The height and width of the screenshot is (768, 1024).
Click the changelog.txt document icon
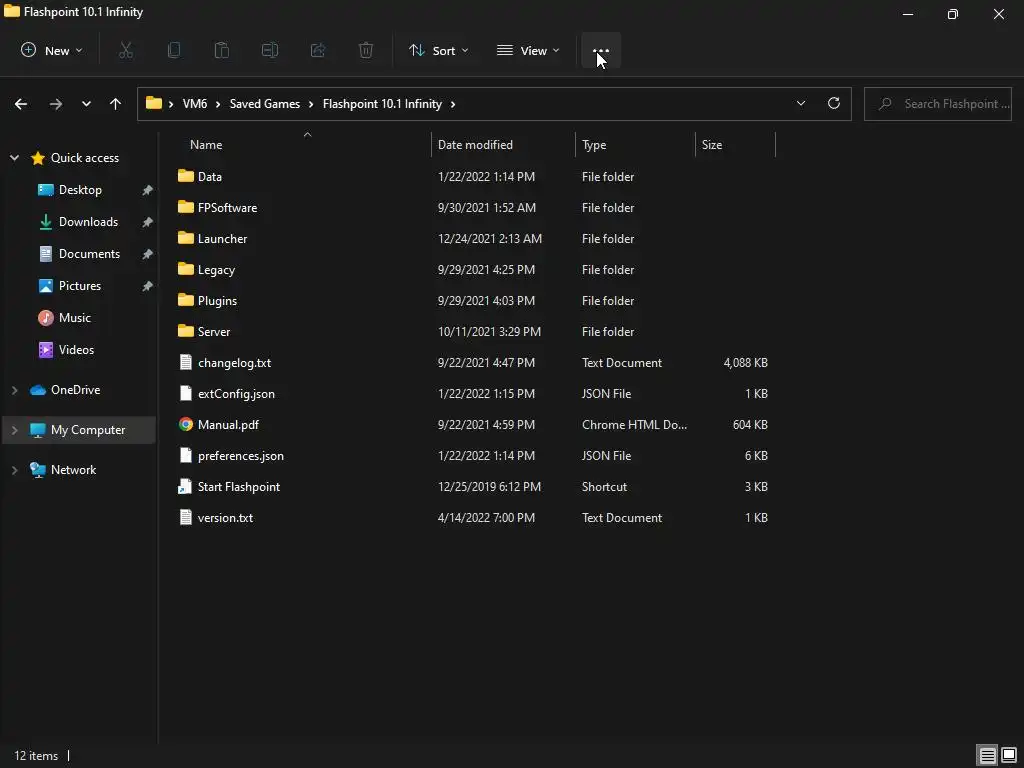click(185, 362)
